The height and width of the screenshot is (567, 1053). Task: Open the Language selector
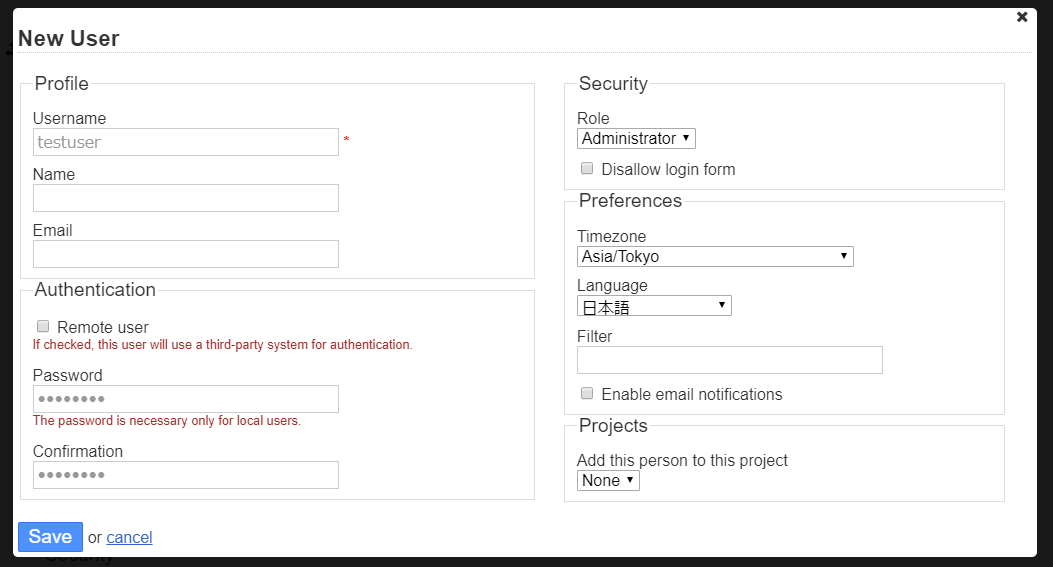(654, 306)
